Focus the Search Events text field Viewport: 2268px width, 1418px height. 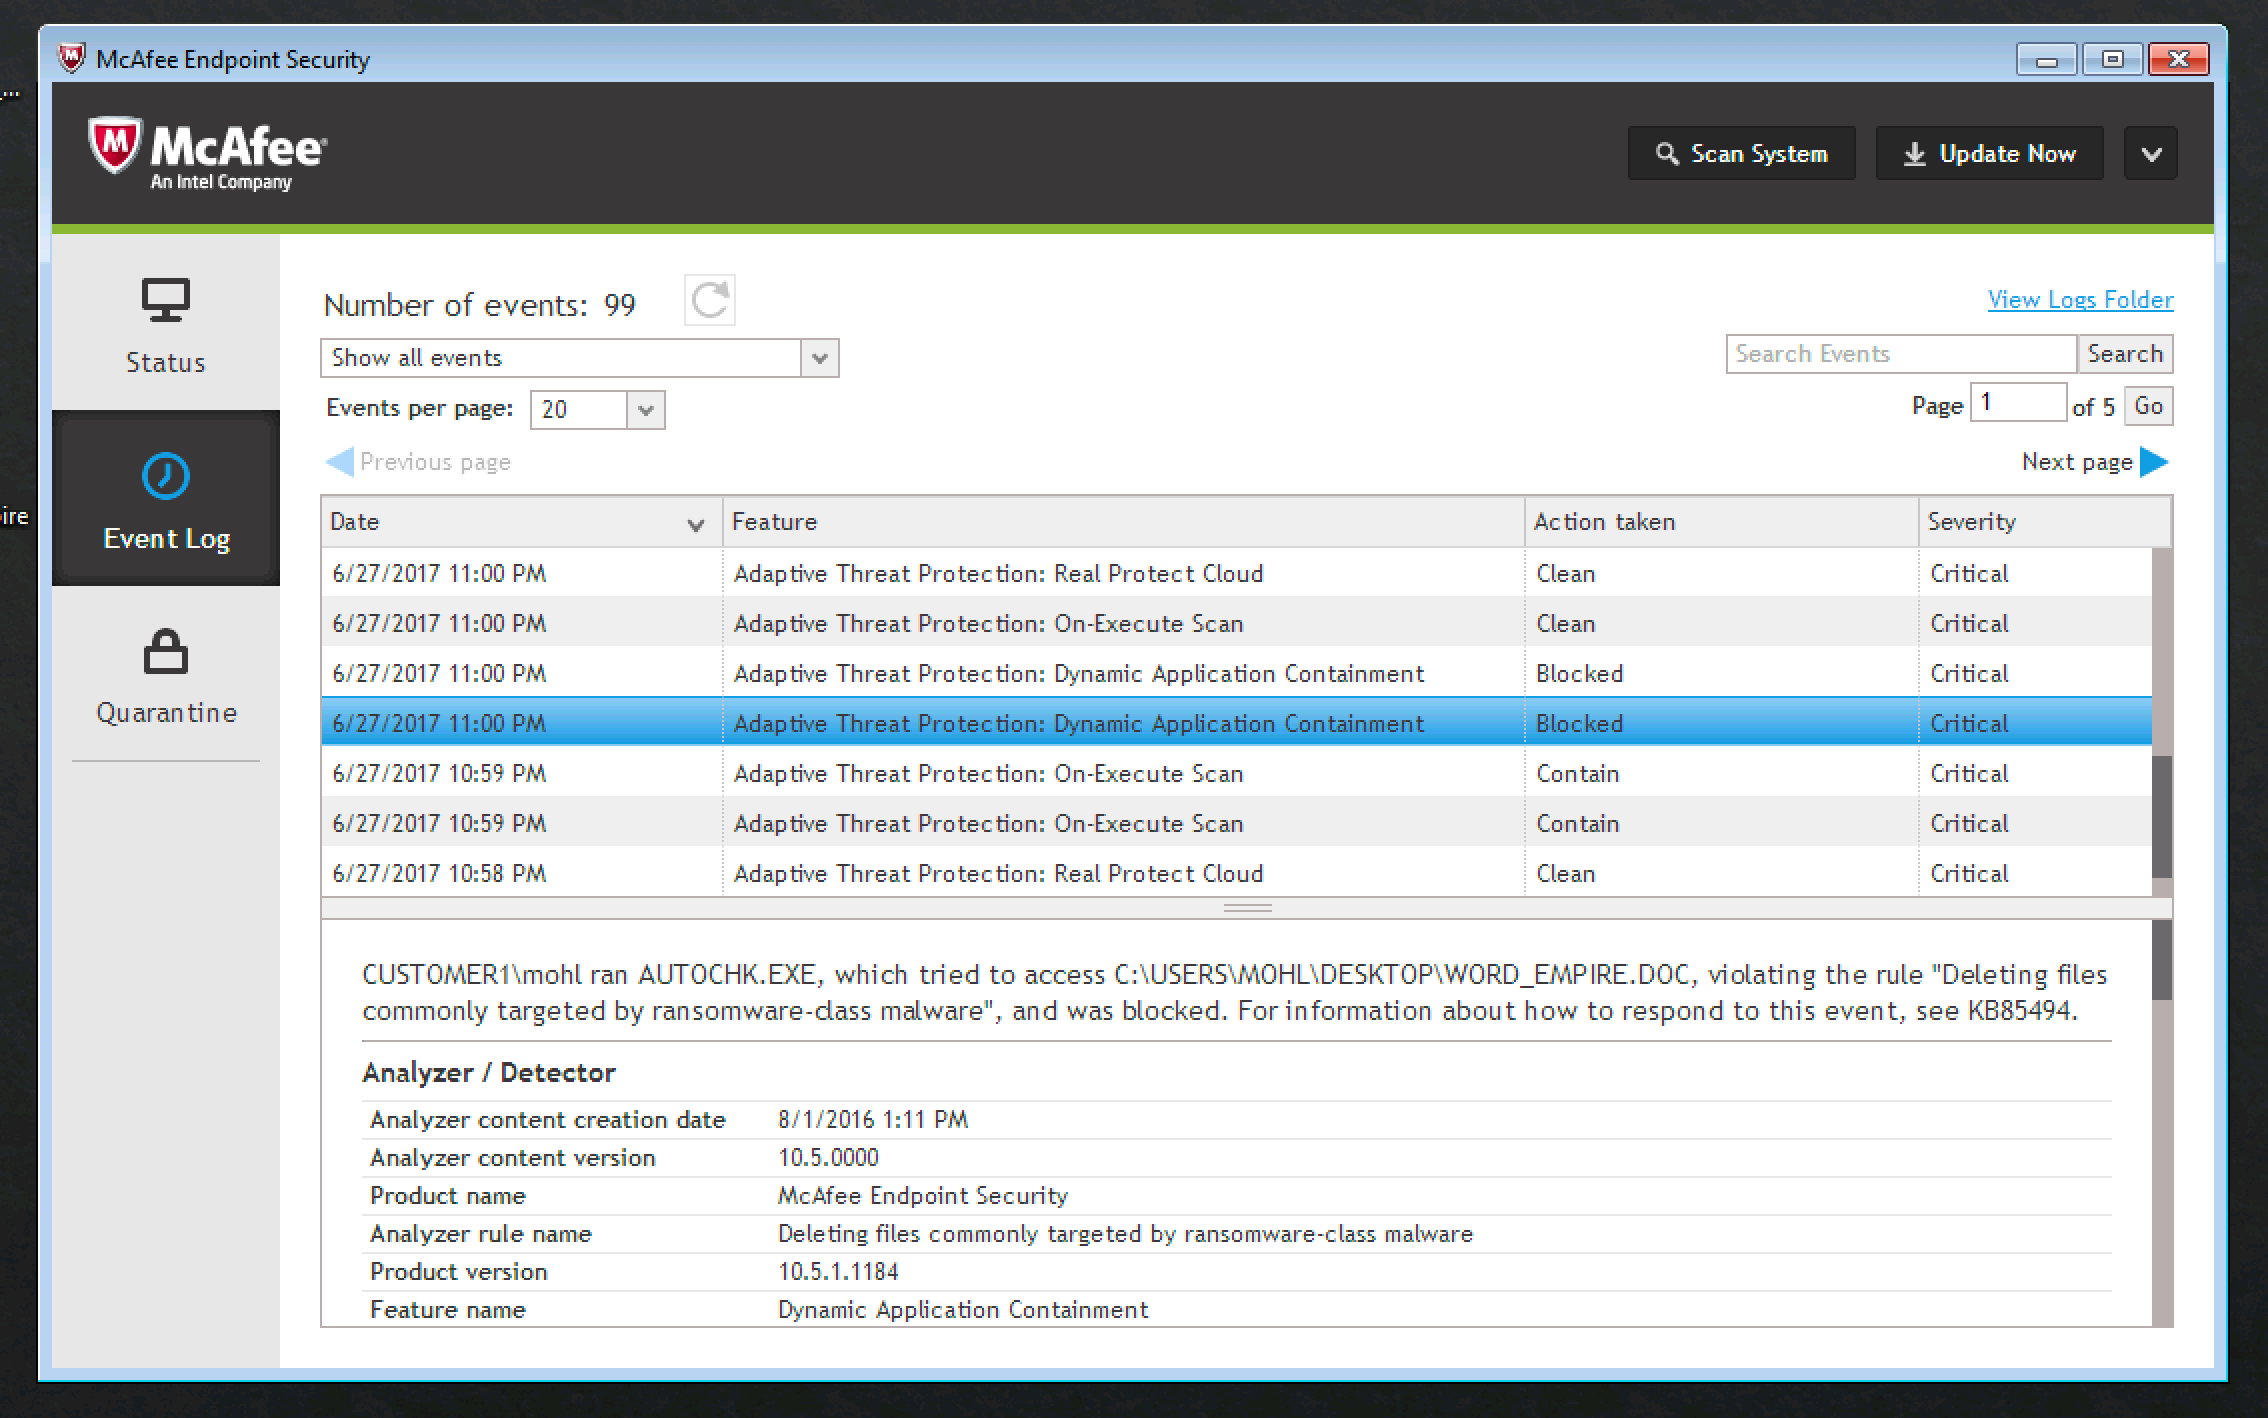1900,354
